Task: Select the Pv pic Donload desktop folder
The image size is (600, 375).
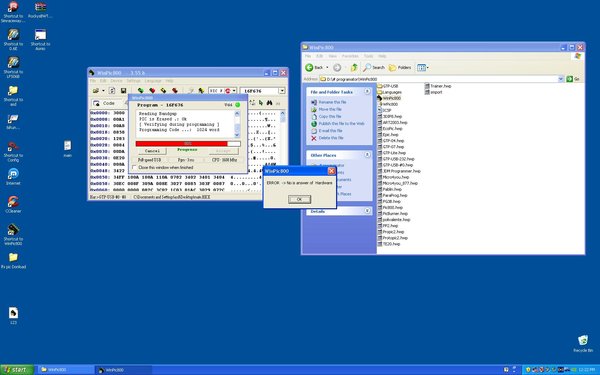Action: point(13,260)
